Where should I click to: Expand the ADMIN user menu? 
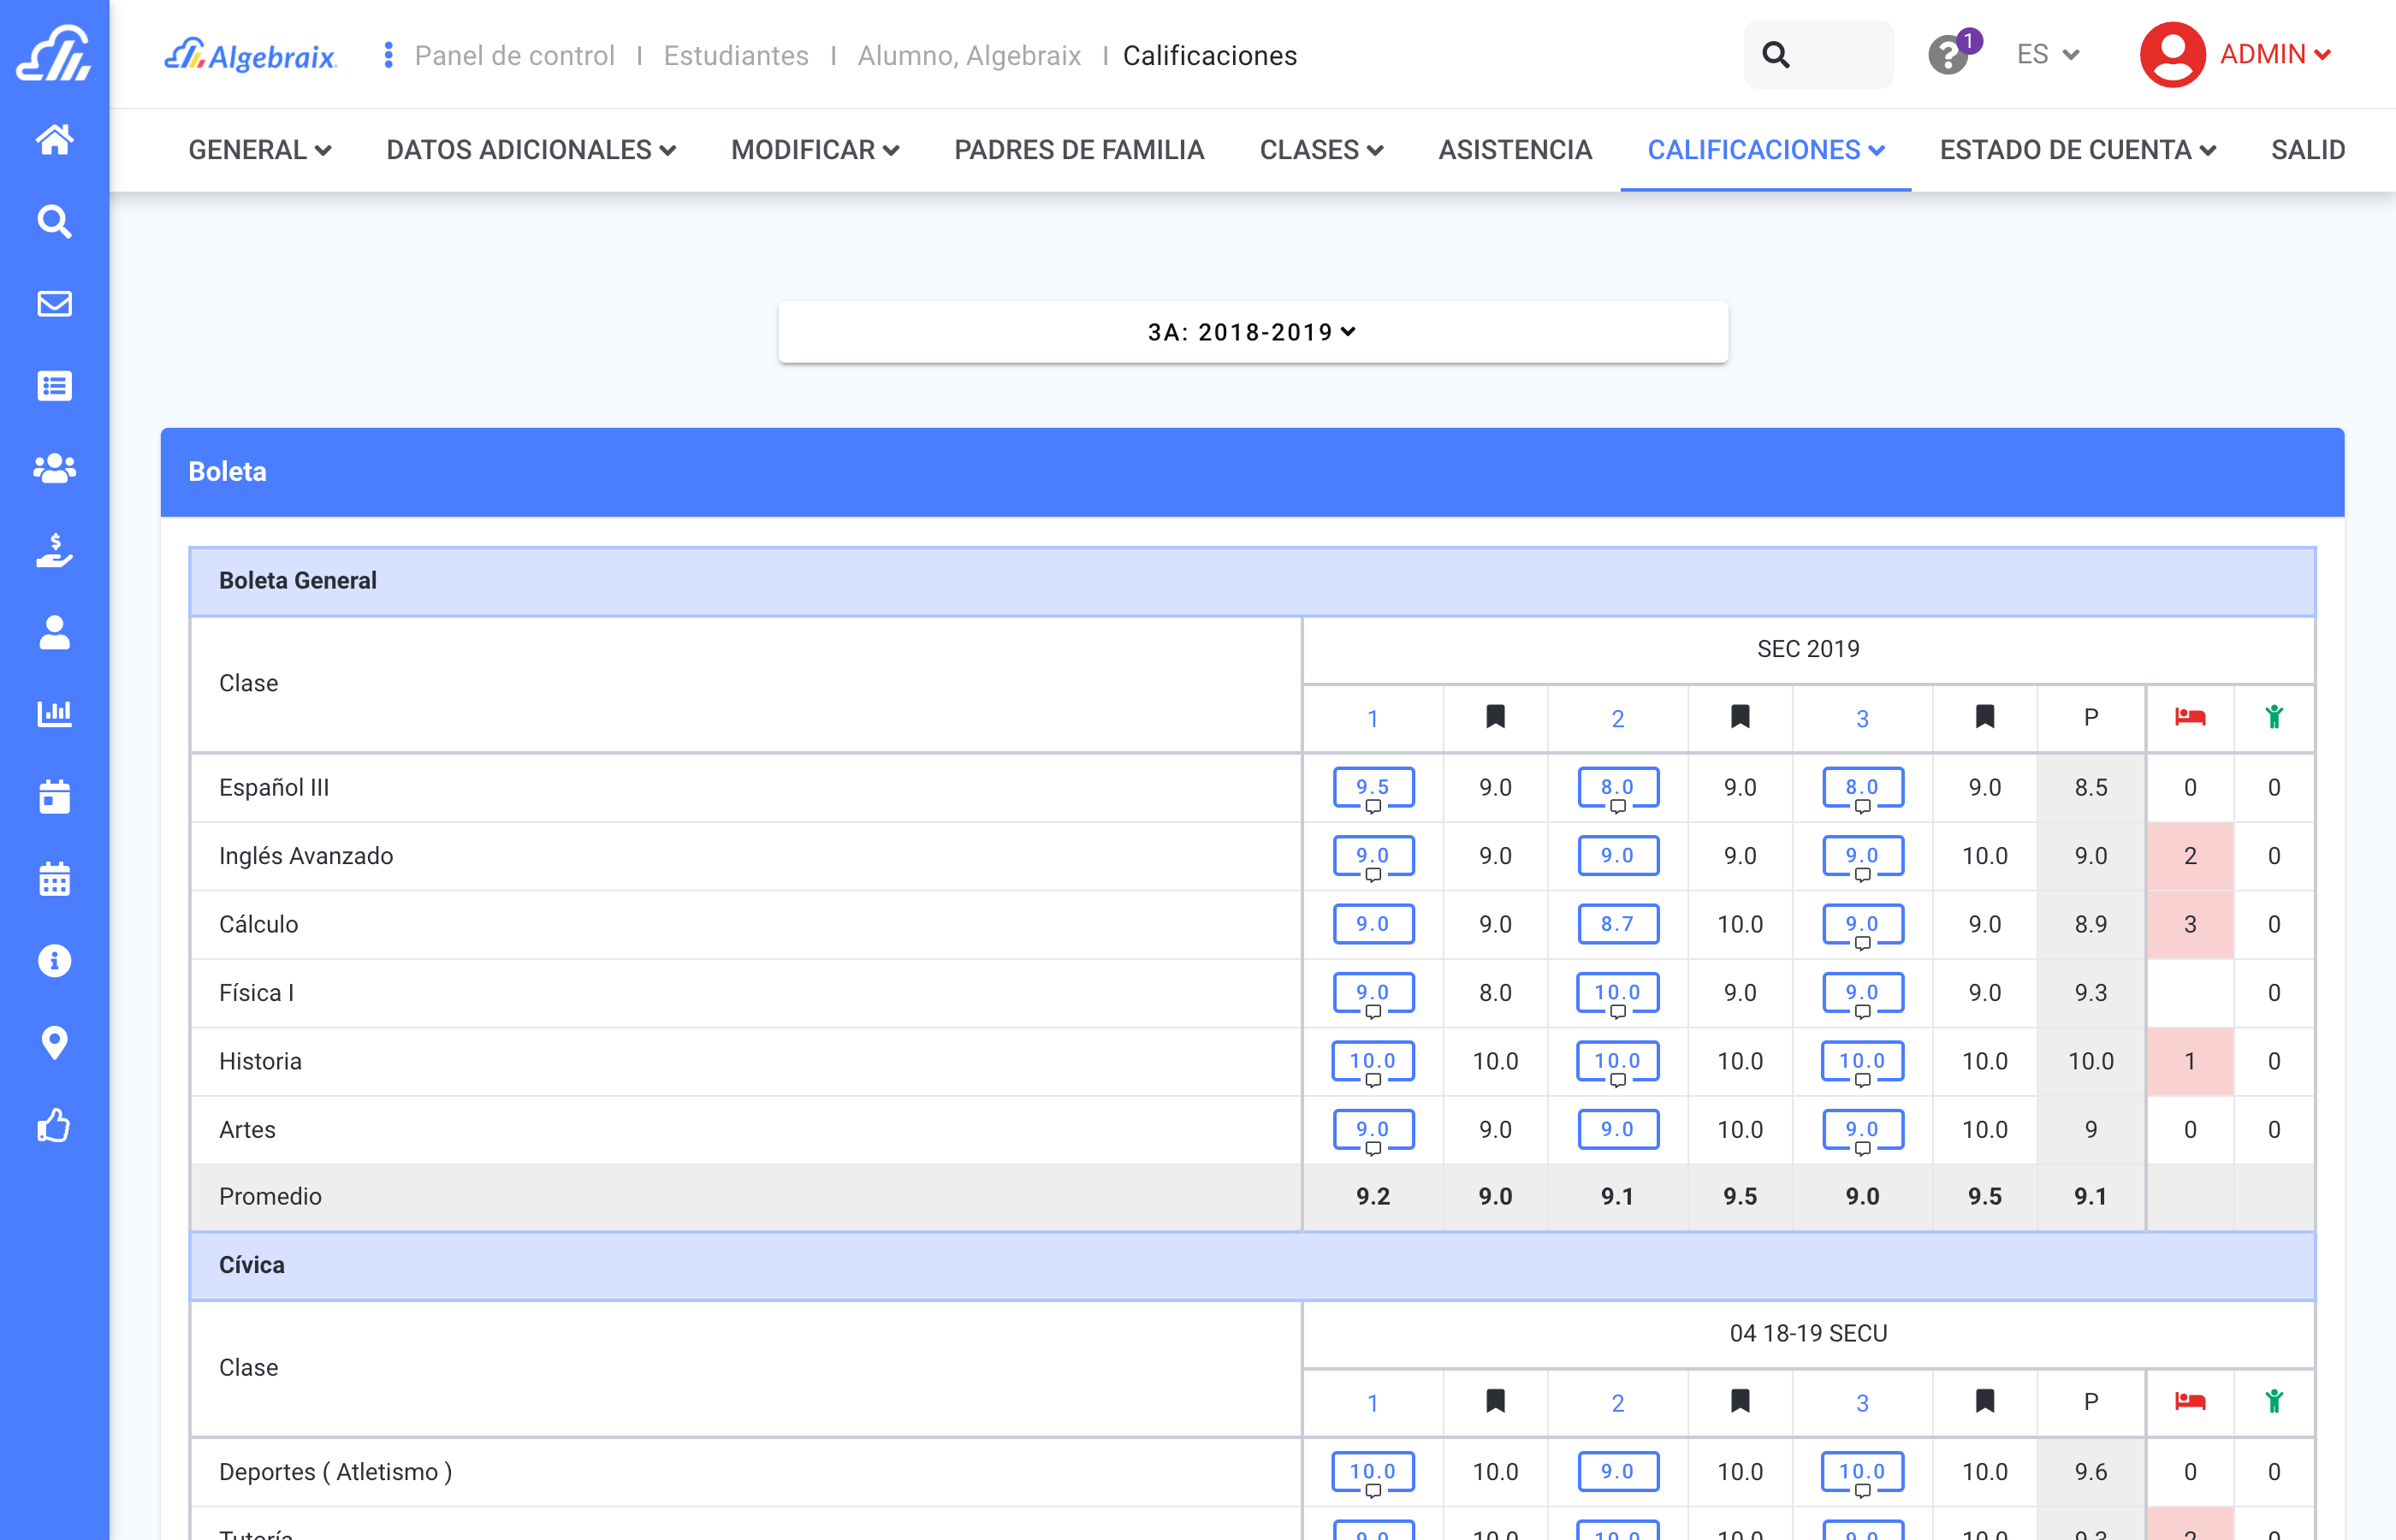[x=2236, y=55]
